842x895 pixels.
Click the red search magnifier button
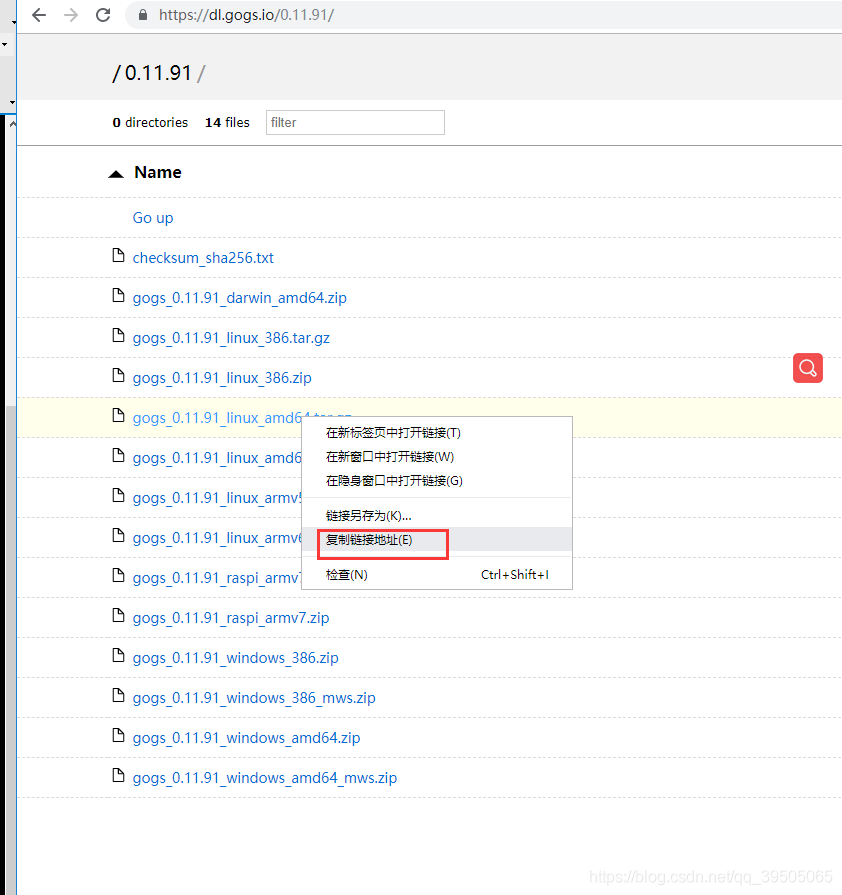tap(808, 368)
